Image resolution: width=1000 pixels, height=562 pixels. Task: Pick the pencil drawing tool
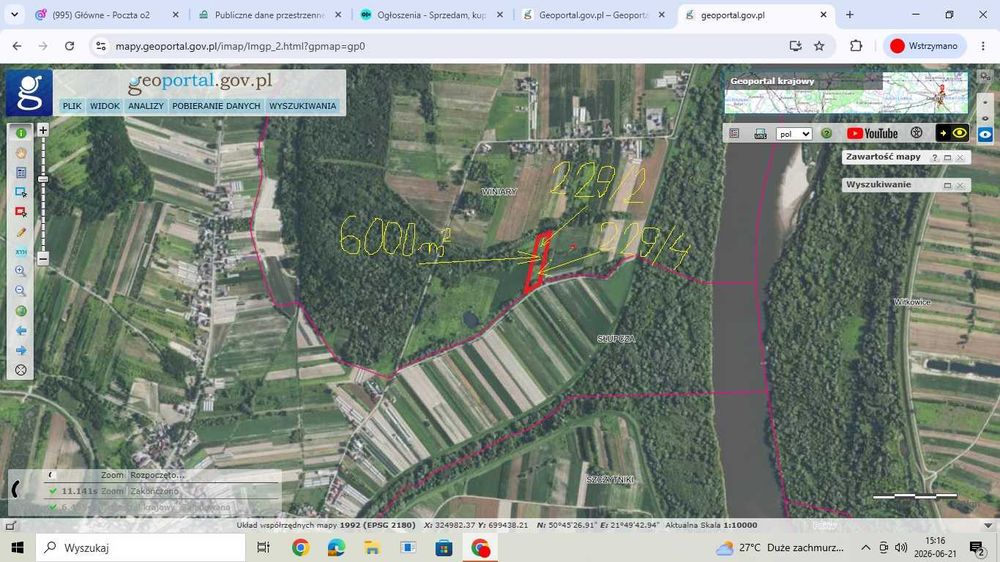coord(21,232)
